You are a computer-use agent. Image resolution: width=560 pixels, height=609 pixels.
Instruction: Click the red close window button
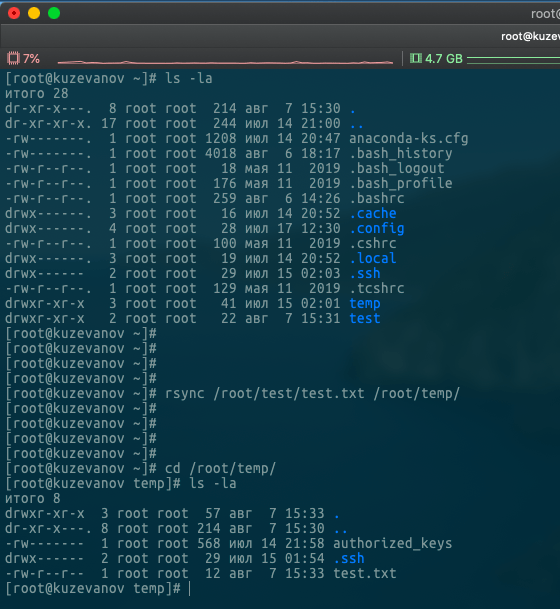pos(14,13)
